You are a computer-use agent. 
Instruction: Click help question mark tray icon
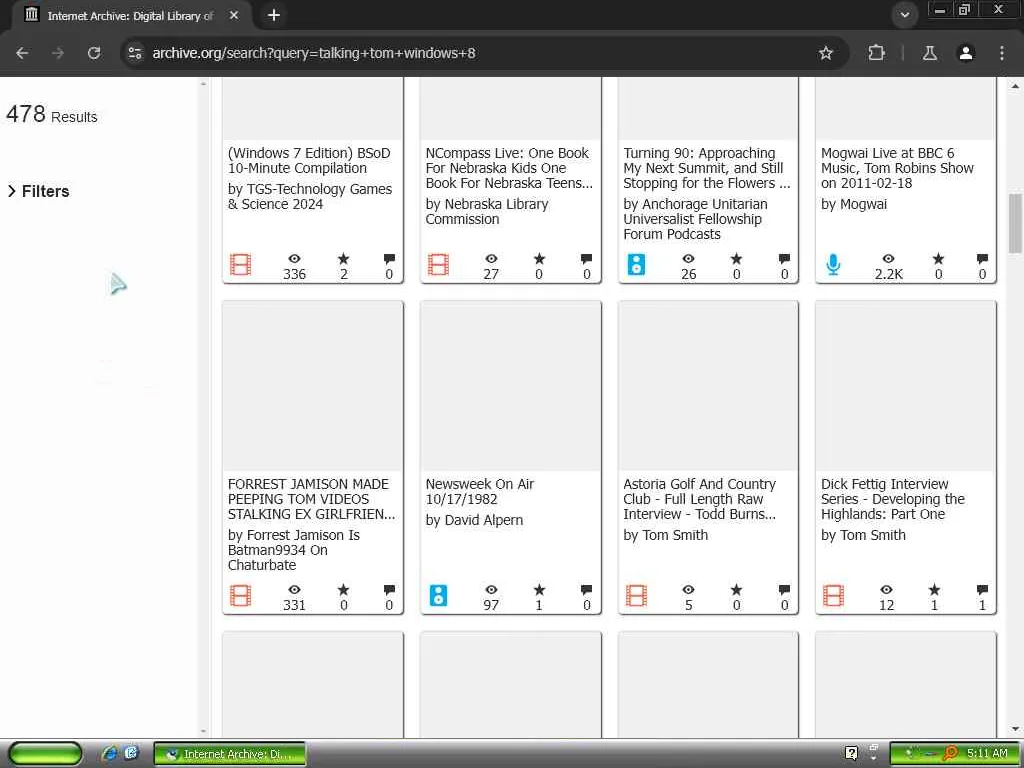[851, 754]
